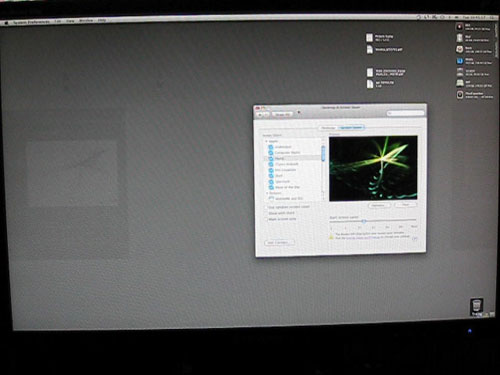The image size is (500, 375).
Task: Open the Trash on the desktop
Action: (477, 307)
